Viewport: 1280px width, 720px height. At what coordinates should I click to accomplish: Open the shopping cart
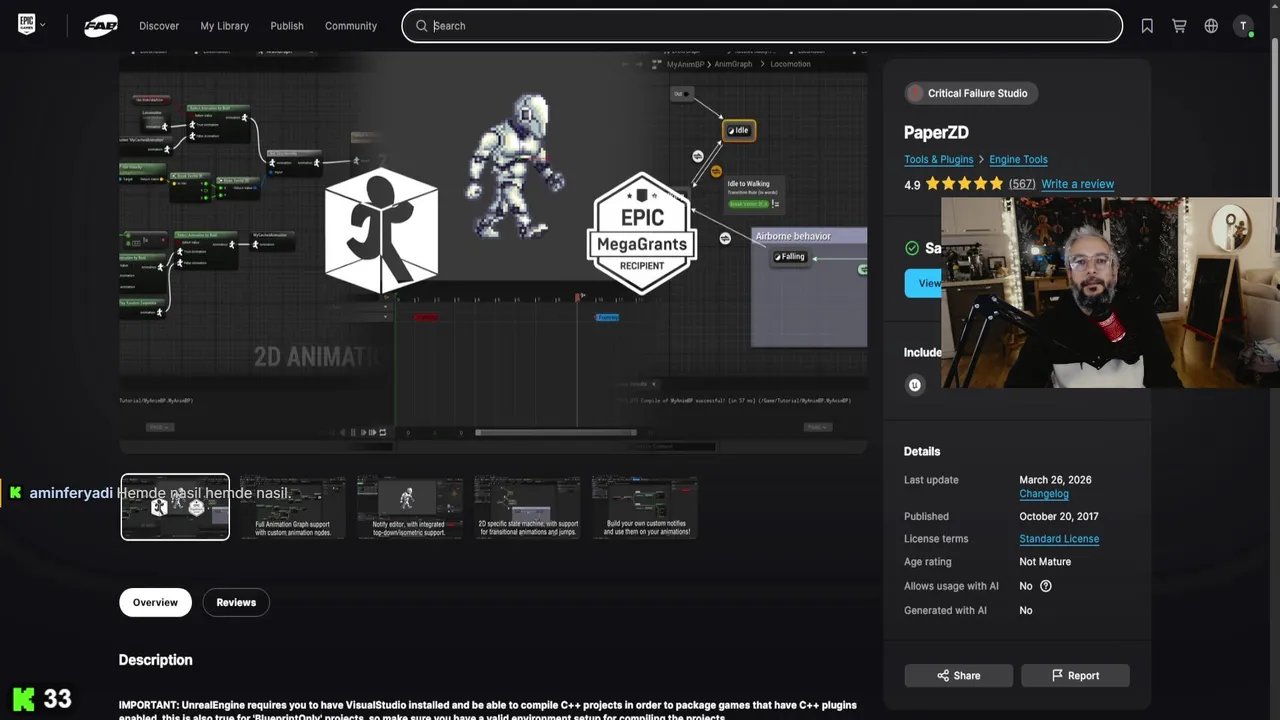[1179, 26]
